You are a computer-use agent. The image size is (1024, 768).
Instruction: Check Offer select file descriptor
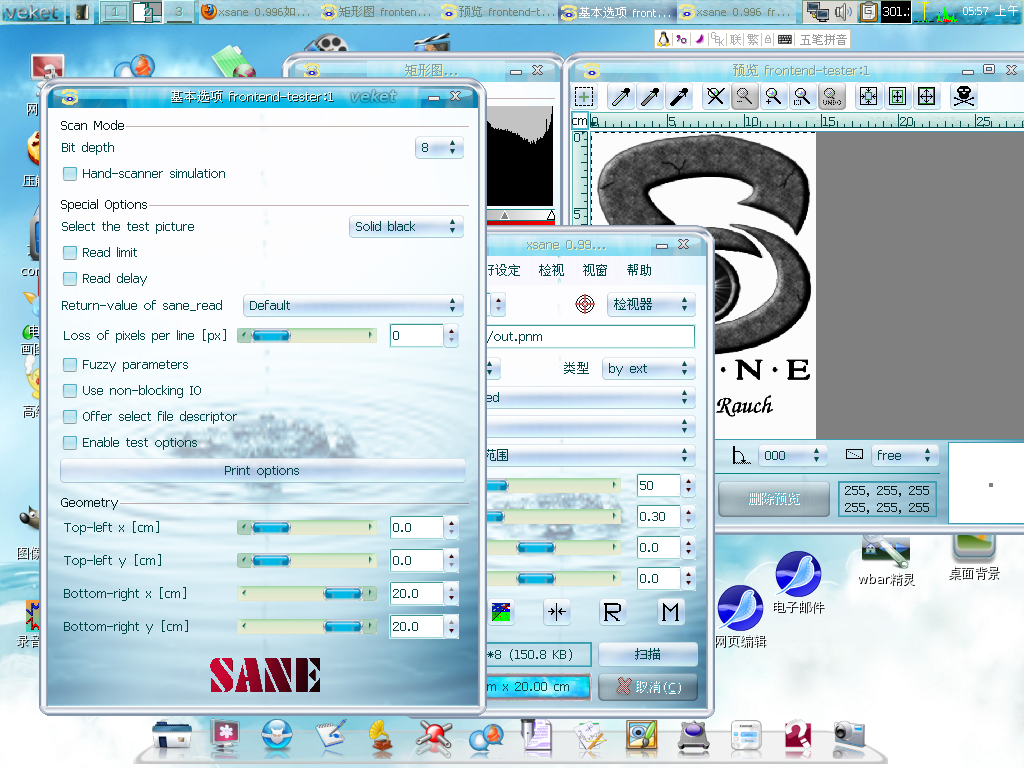click(x=70, y=417)
